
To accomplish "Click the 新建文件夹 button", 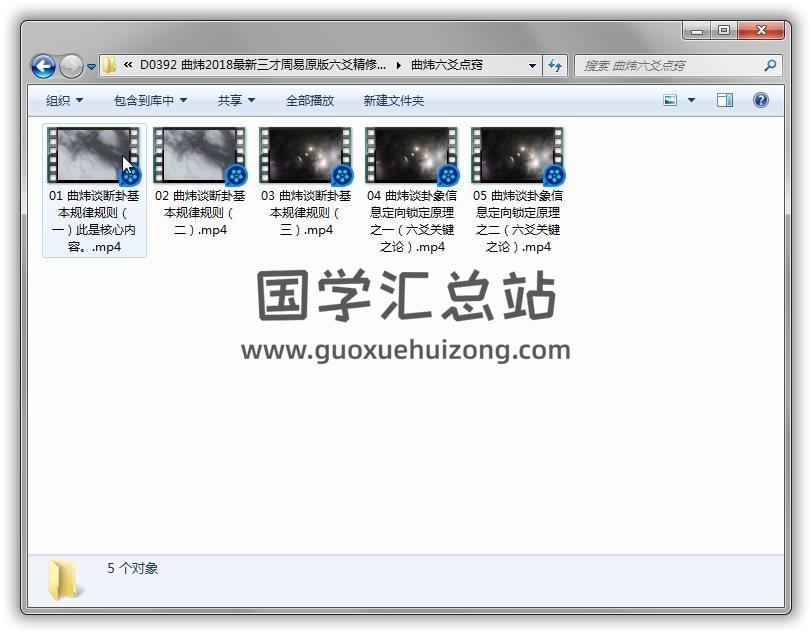I will click(394, 100).
